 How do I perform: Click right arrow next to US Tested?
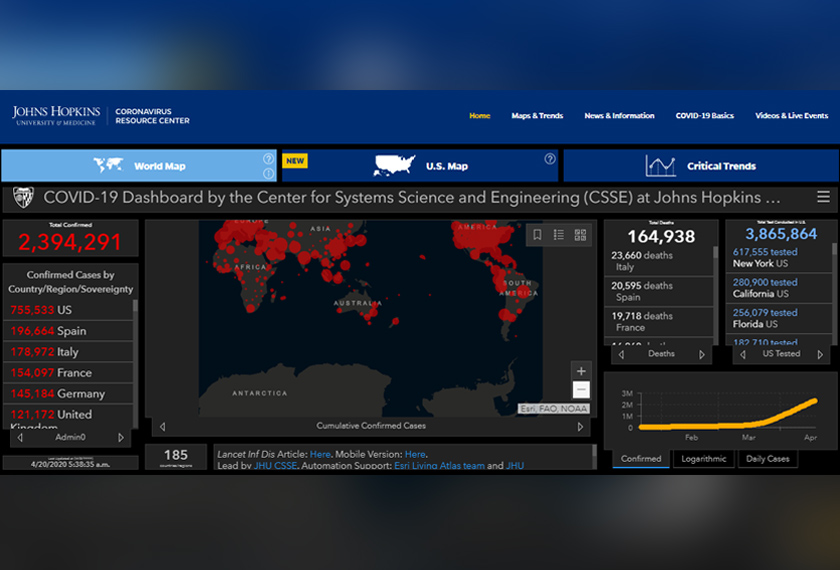pos(820,354)
